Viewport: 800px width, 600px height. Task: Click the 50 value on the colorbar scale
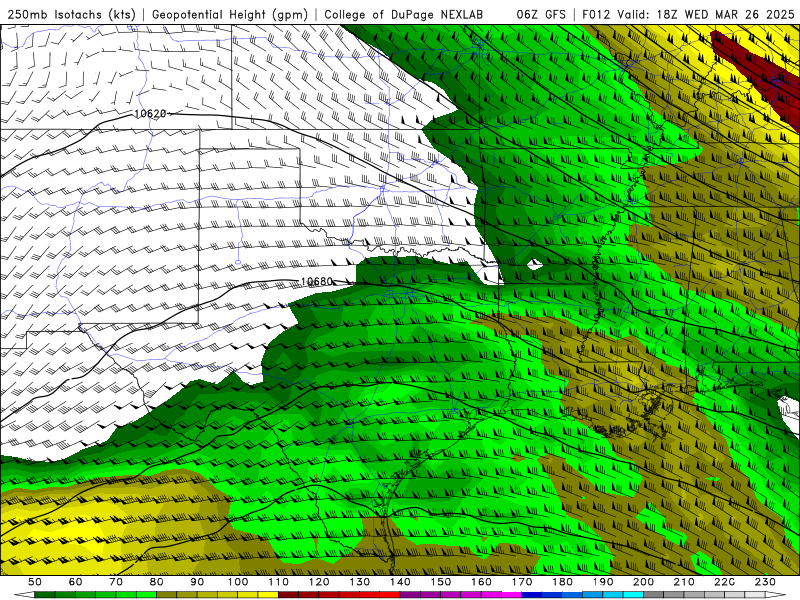pos(35,582)
